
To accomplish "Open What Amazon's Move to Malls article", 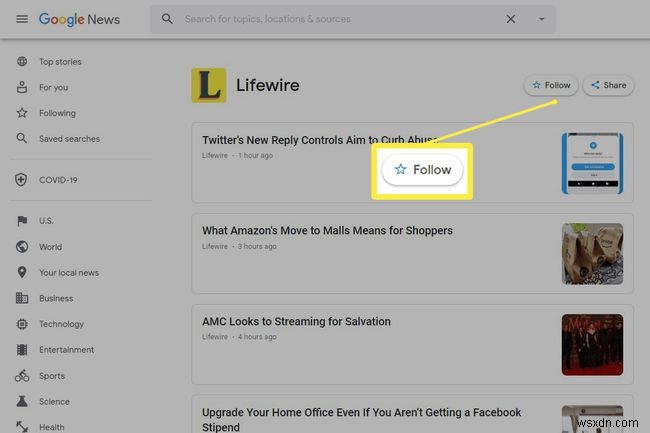I will point(327,230).
